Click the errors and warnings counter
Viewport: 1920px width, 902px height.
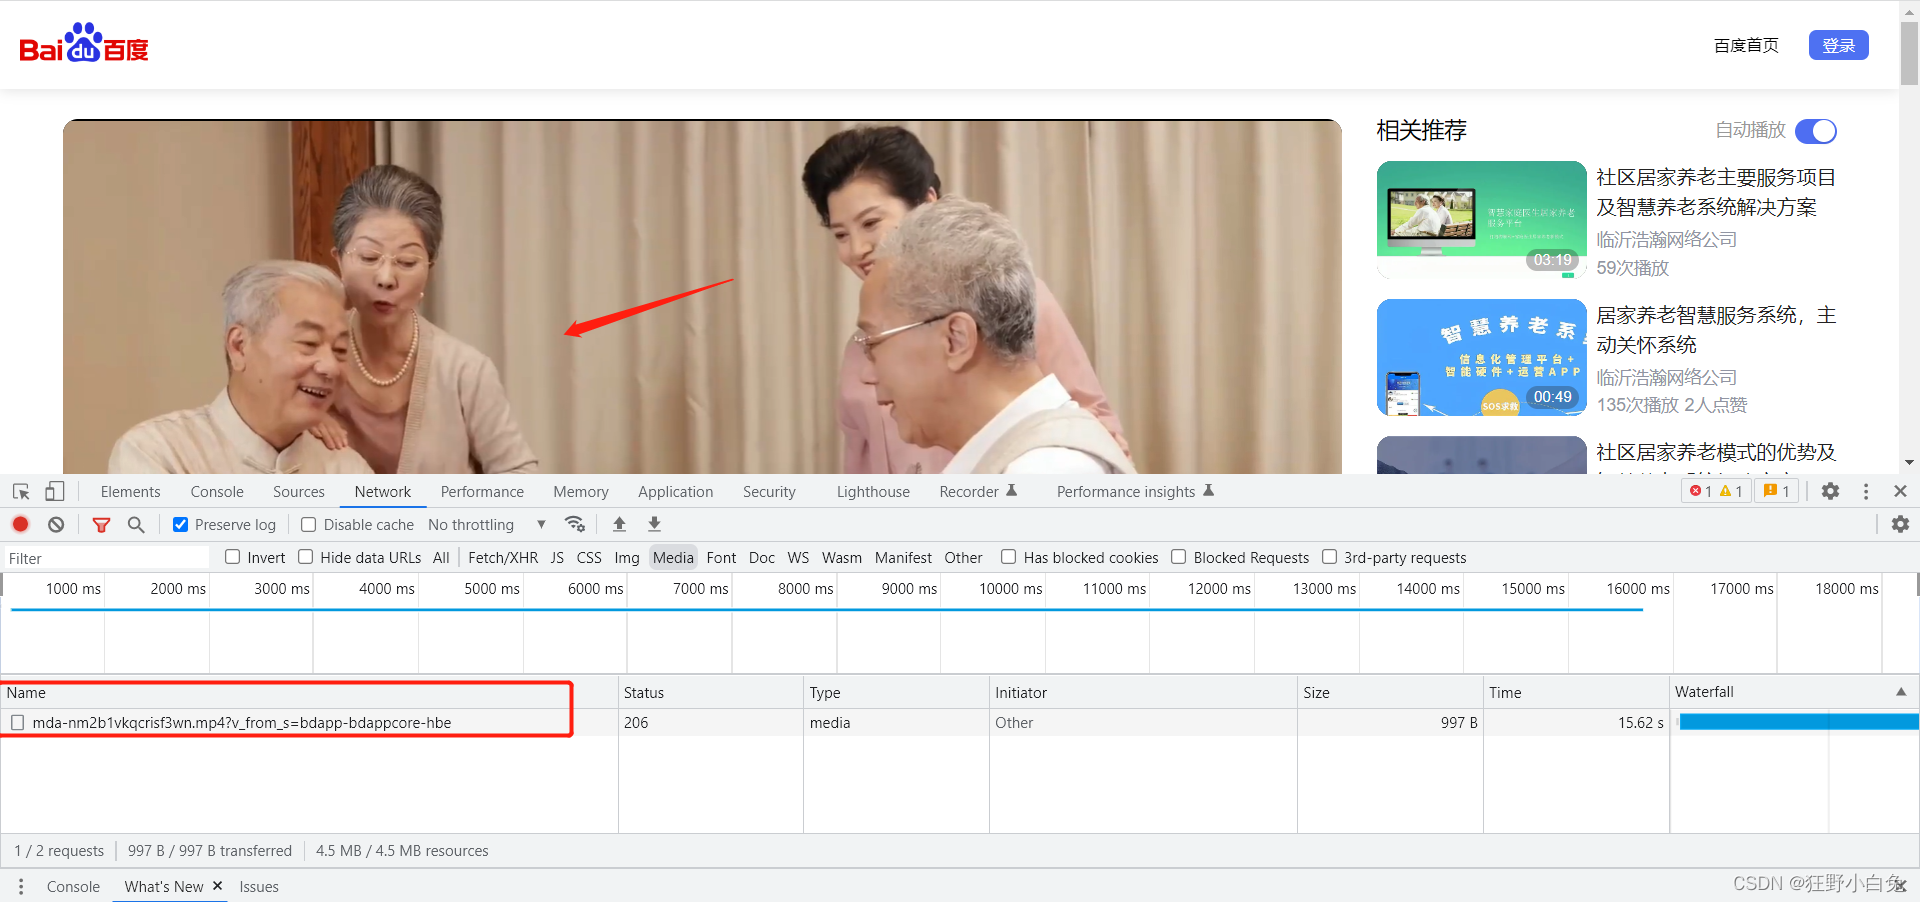click(1716, 491)
